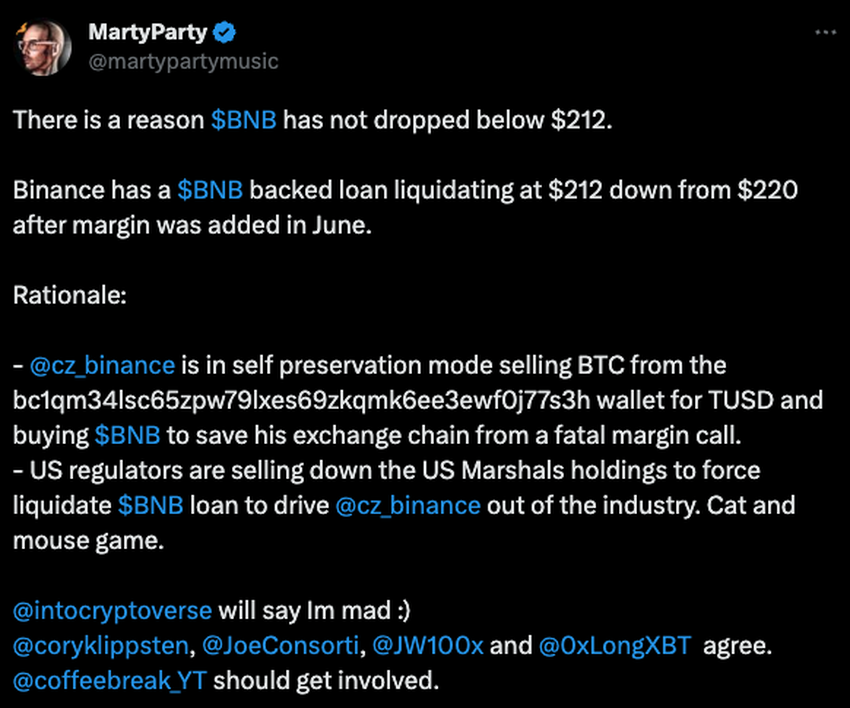Click the MartyParty display name
This screenshot has height=708, width=850.
tap(148, 31)
